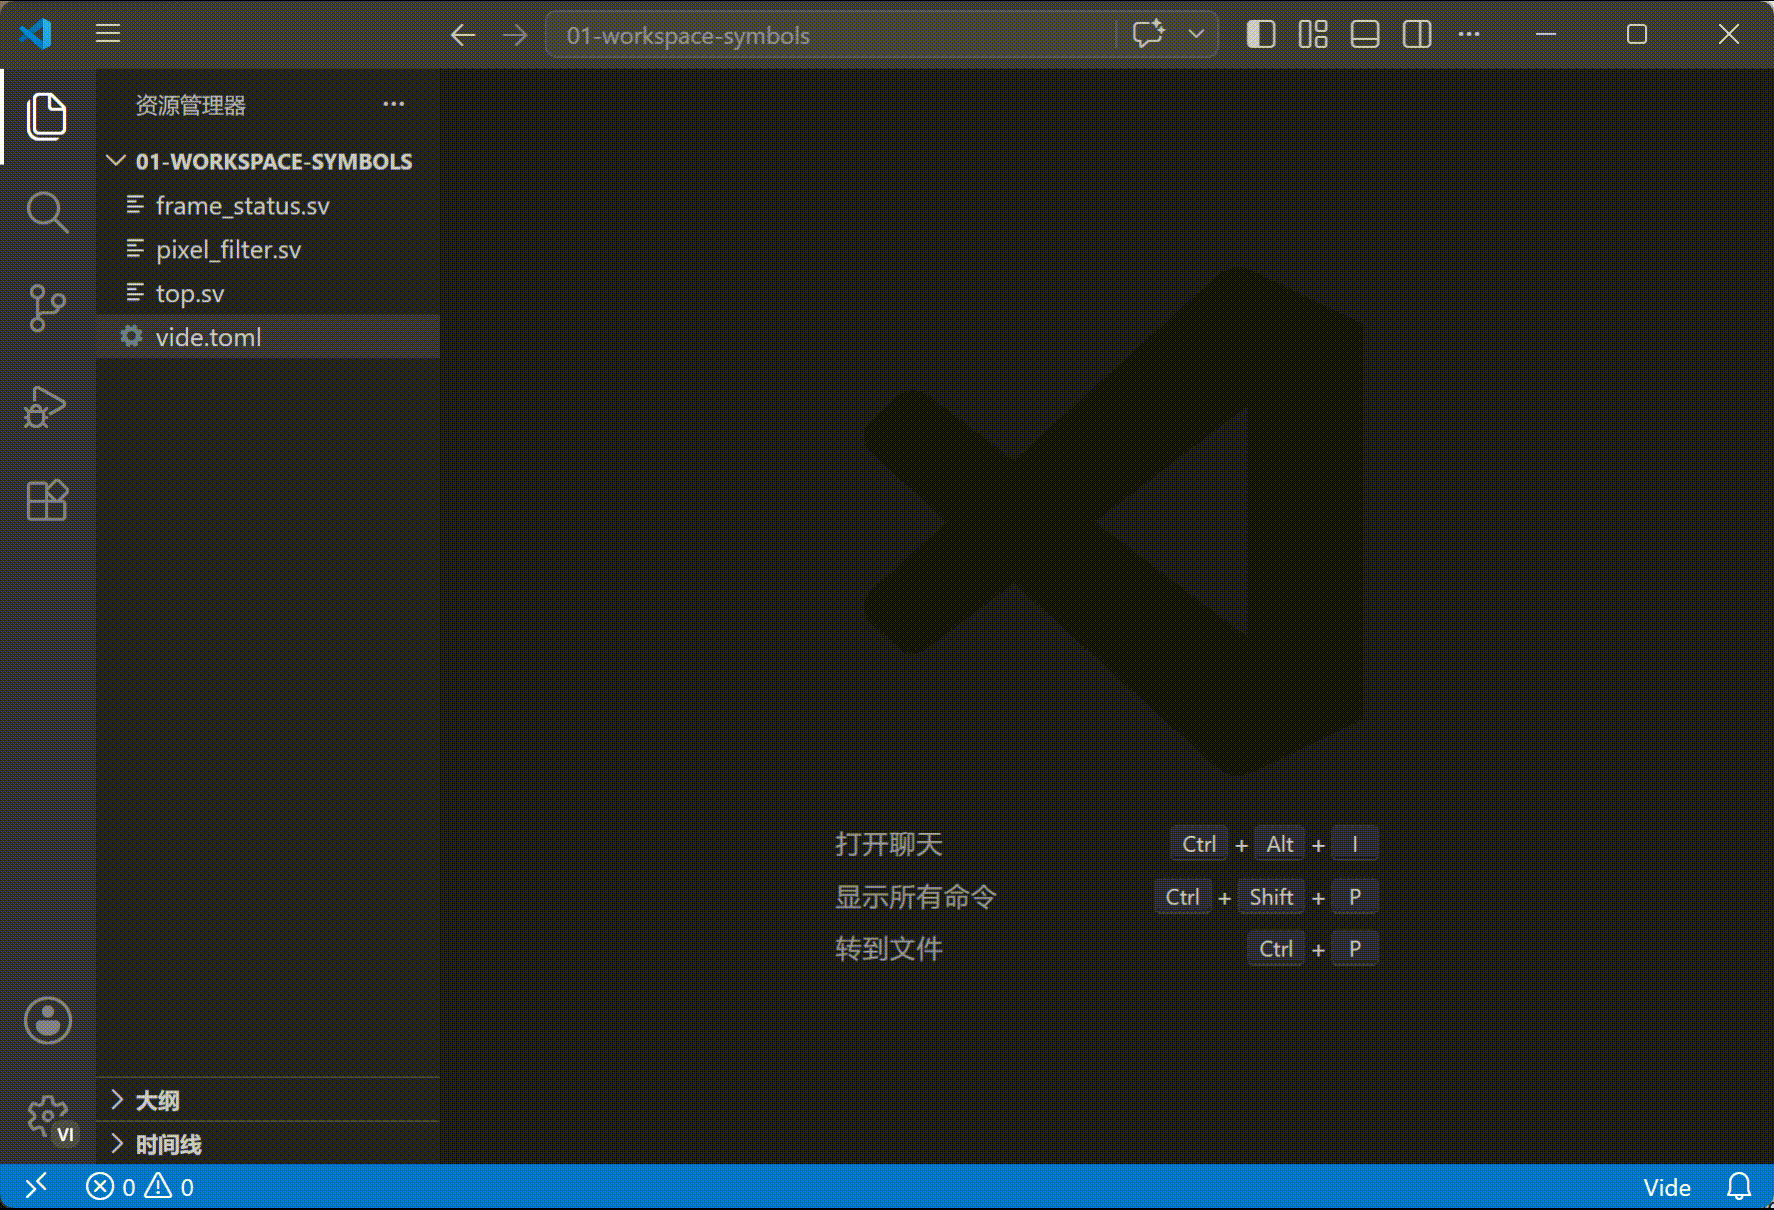Image resolution: width=1774 pixels, height=1210 pixels.
Task: Click the VS Code logo icon
Action: click(x=36, y=34)
